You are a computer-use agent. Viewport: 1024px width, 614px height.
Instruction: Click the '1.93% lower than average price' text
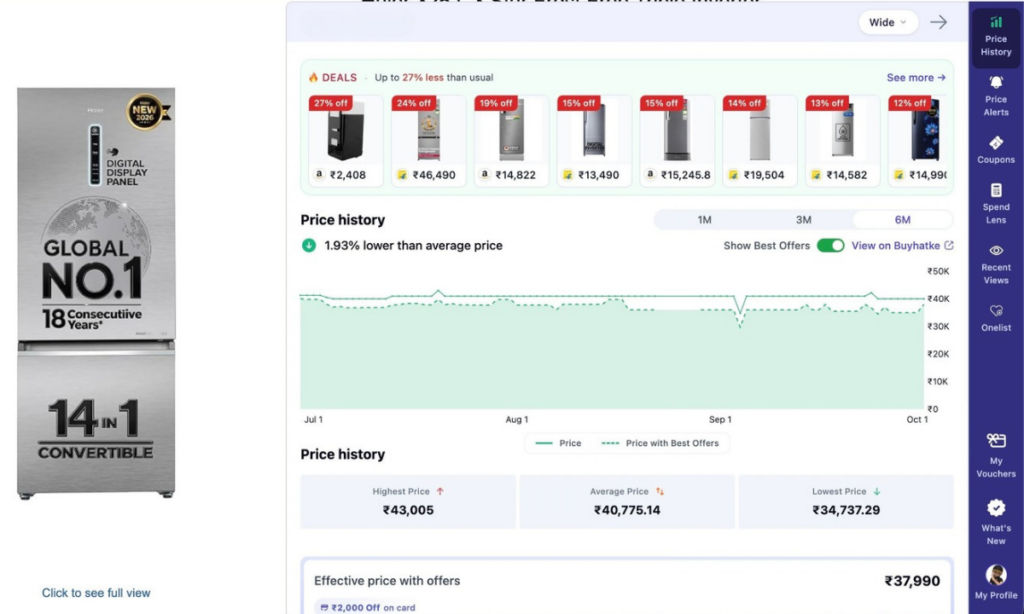(413, 246)
